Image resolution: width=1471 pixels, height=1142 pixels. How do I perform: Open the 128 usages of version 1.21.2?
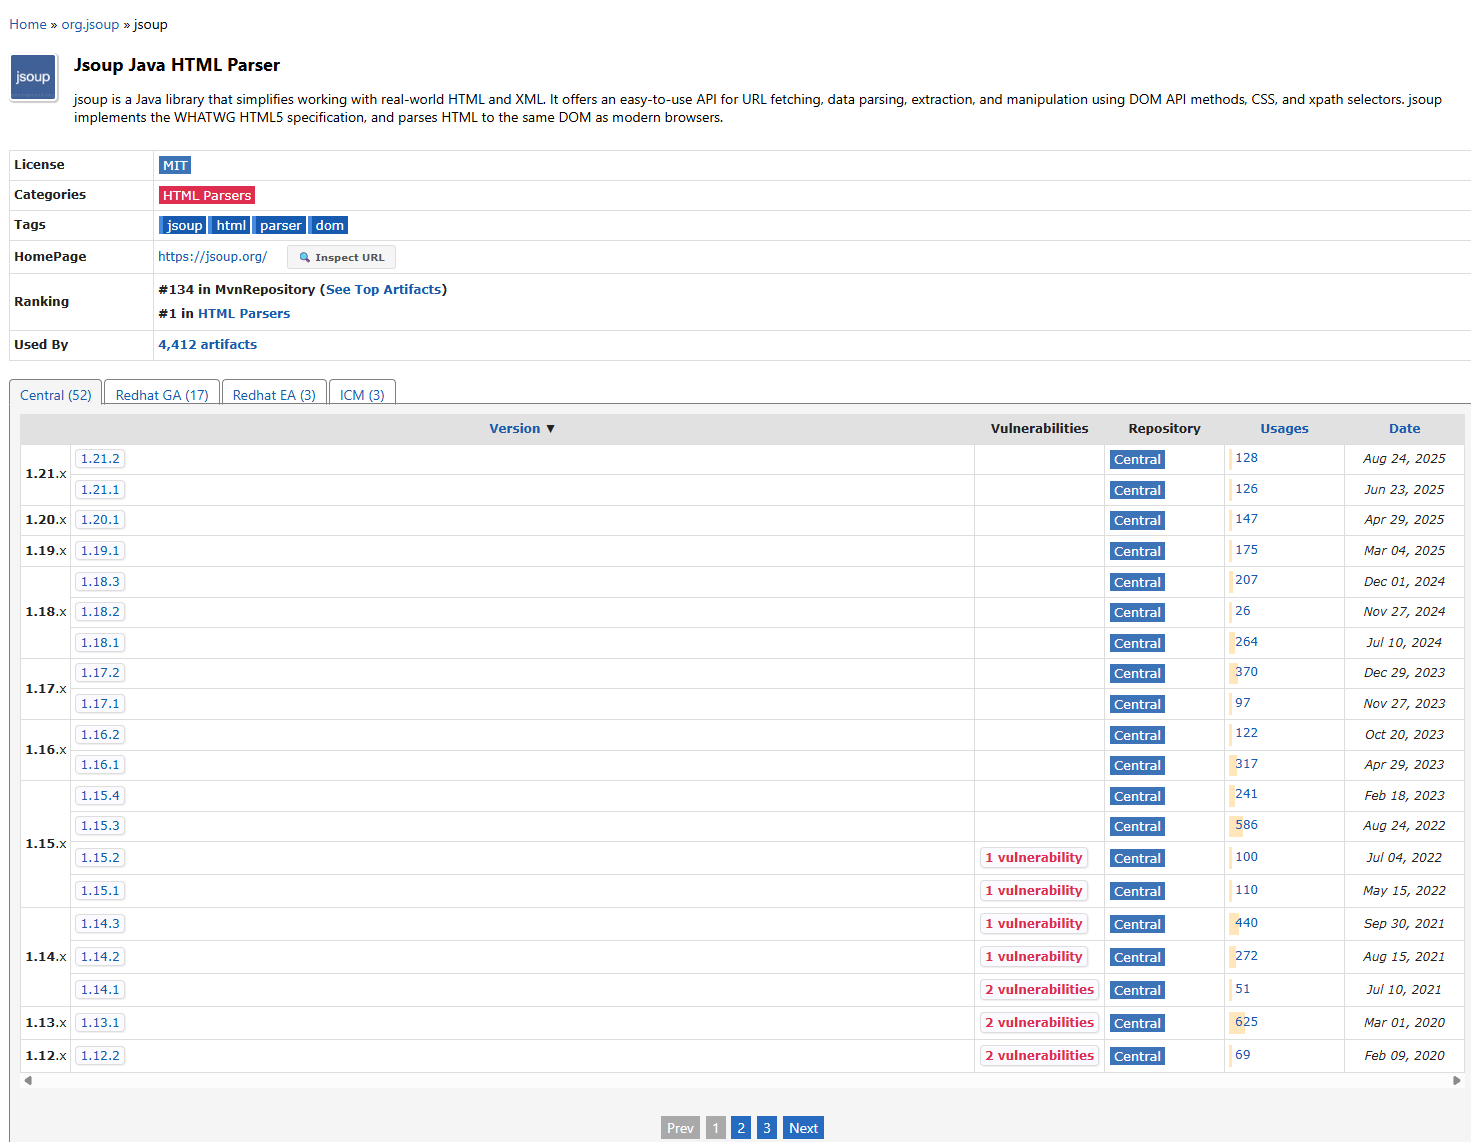[1246, 458]
